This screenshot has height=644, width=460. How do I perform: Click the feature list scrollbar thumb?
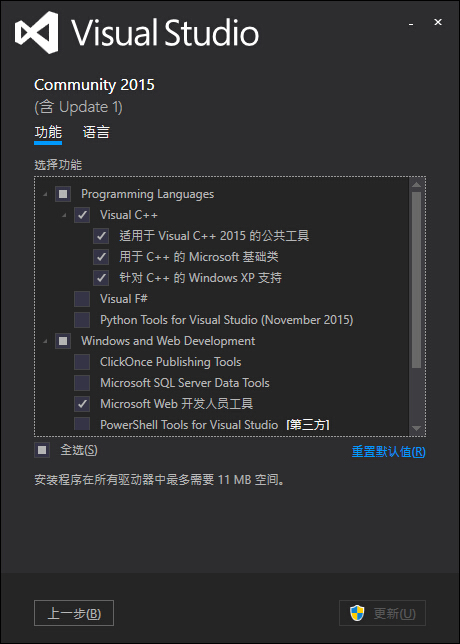416,280
